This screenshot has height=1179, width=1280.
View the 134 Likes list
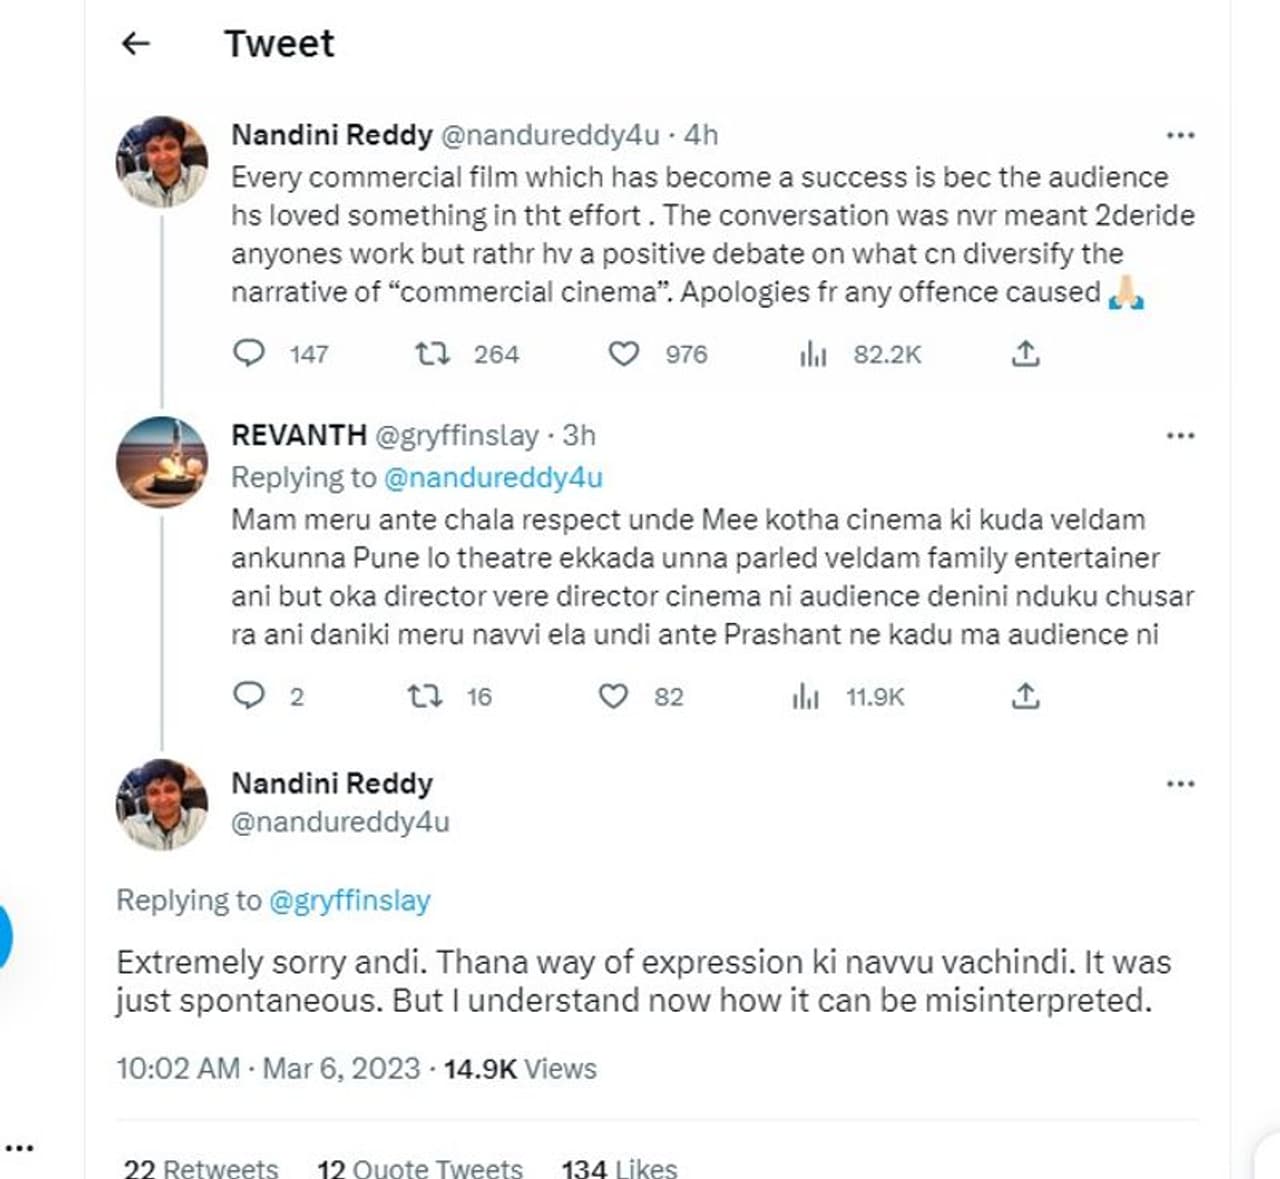619,1167
